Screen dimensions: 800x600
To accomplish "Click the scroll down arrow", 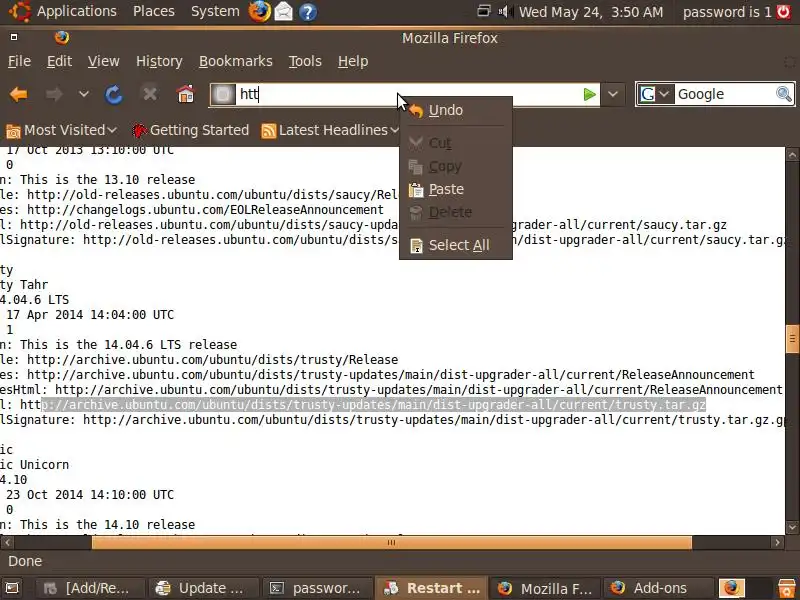I will coord(792,527).
